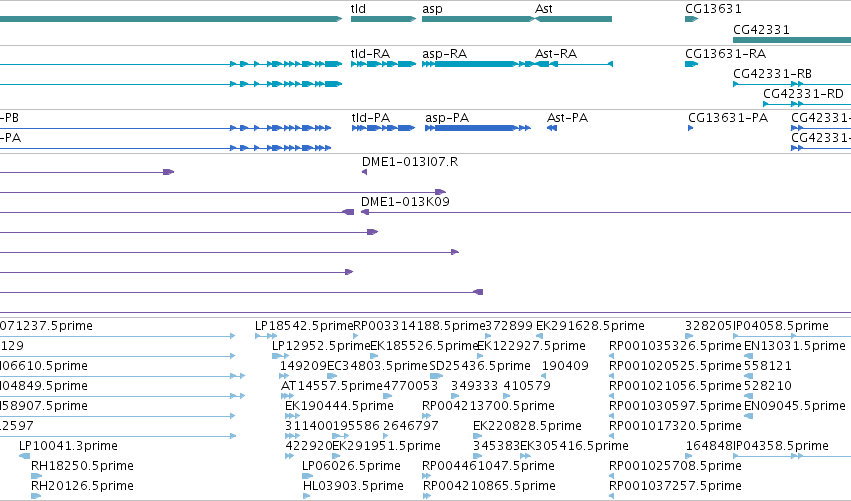Click the DME1-013K09 clone label
The height and width of the screenshot is (501, 851).
click(x=405, y=202)
